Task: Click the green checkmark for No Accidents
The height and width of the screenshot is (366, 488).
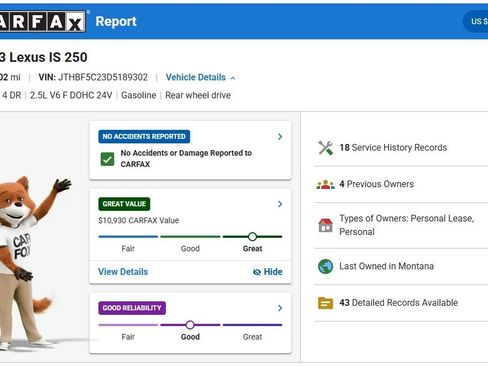Action: coord(107,159)
